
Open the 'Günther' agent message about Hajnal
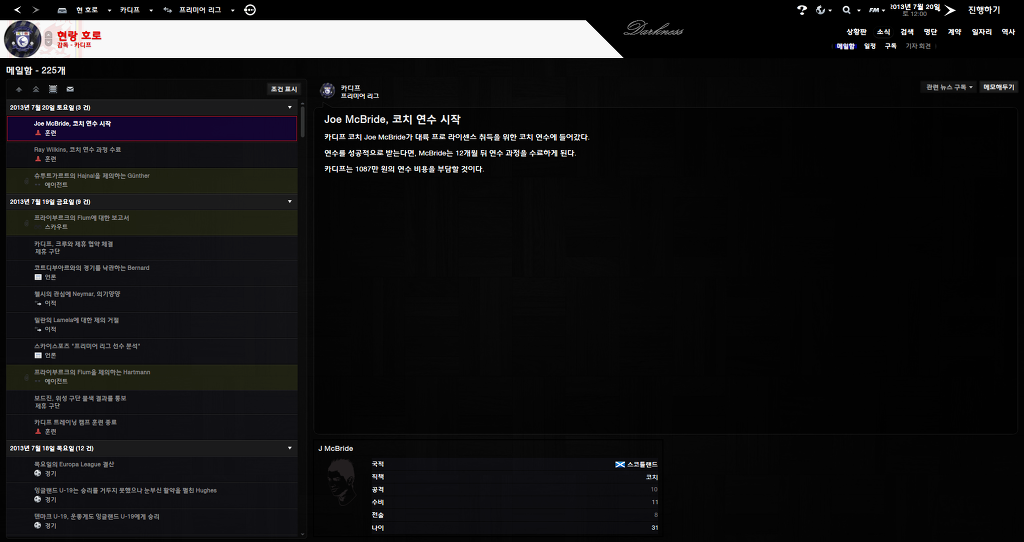click(x=152, y=180)
